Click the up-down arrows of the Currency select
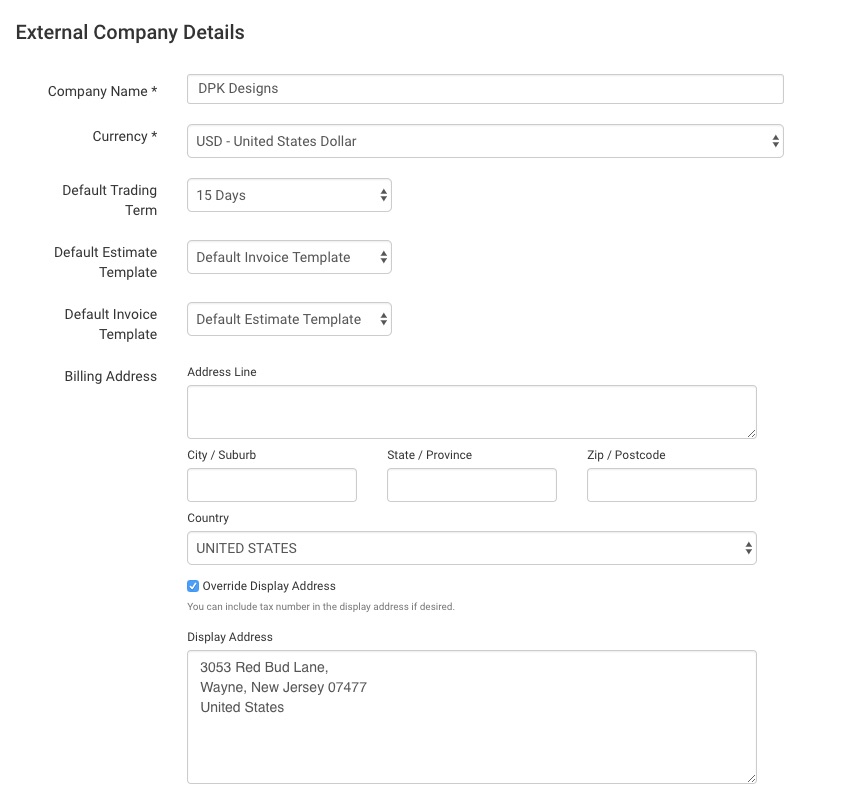This screenshot has height=795, width=868. click(775, 141)
